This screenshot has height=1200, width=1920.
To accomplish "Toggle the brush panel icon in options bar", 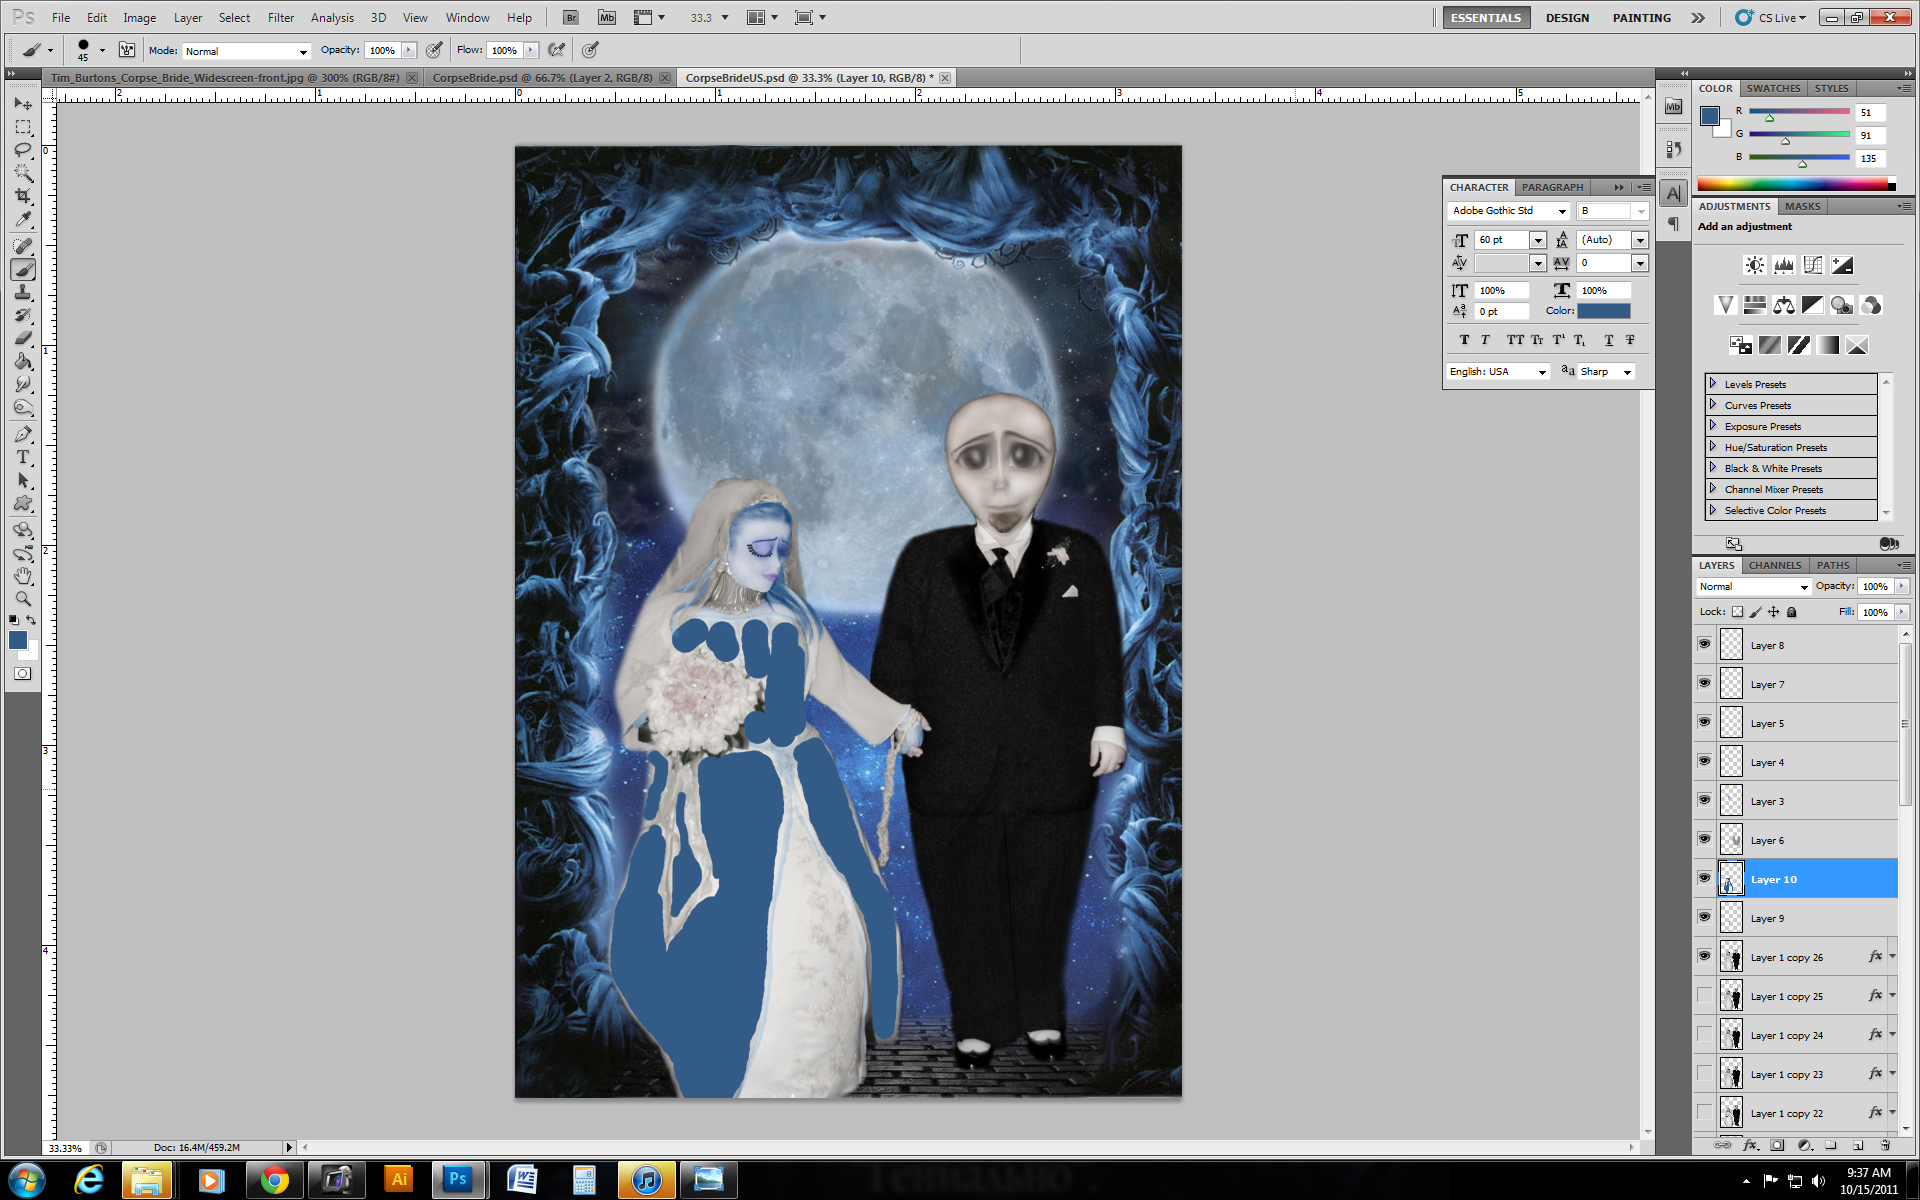I will point(127,50).
